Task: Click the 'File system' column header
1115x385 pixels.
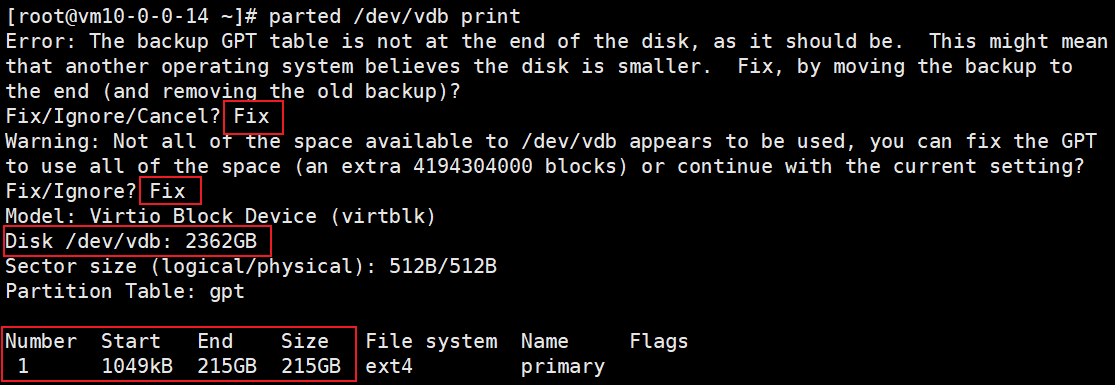Action: [x=431, y=342]
